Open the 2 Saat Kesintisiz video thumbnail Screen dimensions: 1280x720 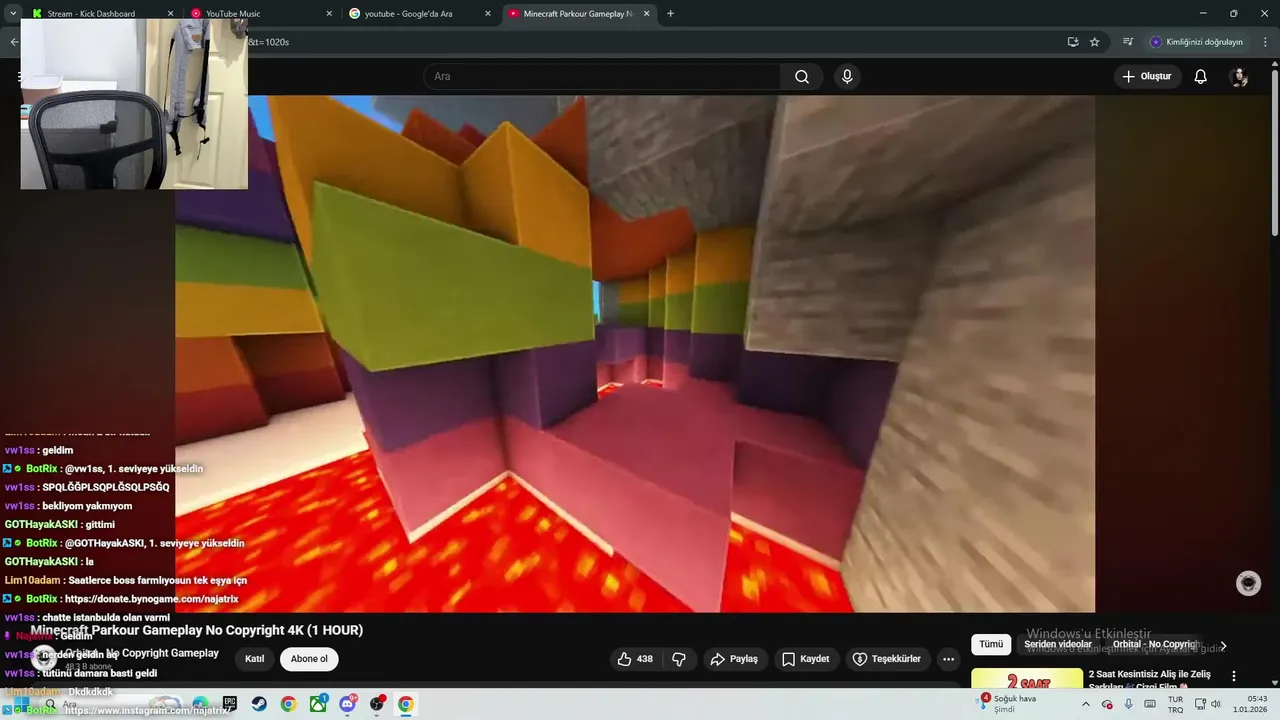(1027, 679)
